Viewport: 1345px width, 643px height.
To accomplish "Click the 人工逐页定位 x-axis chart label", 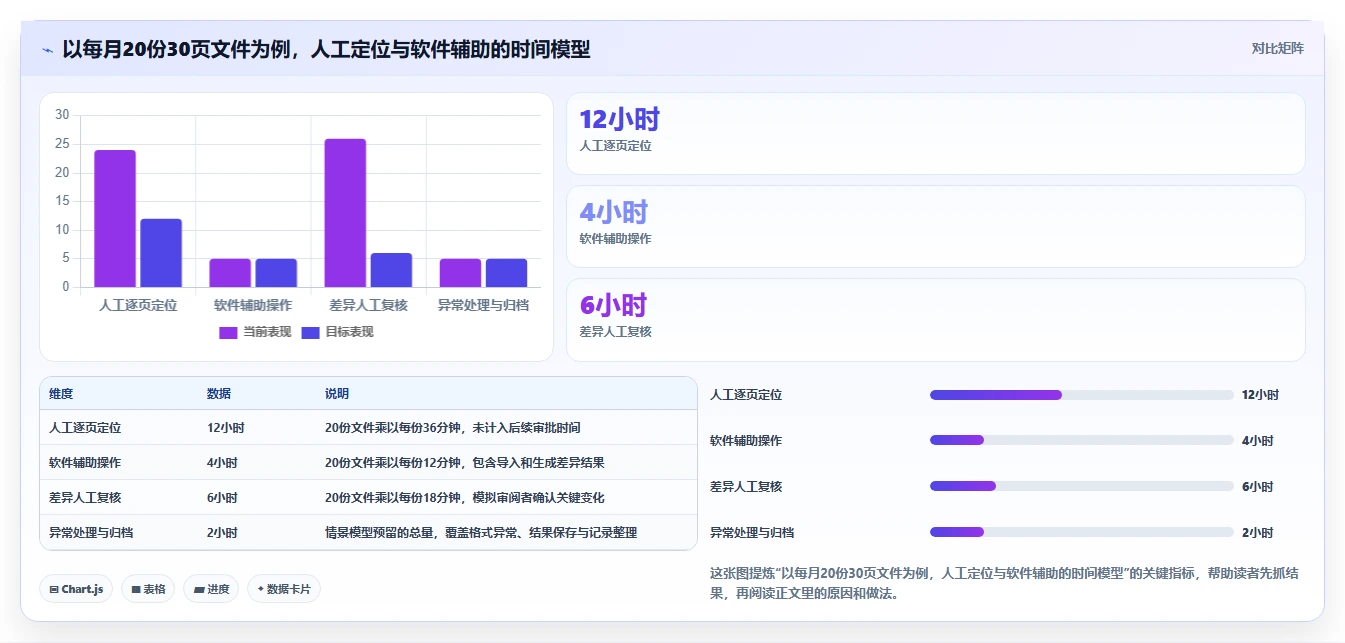I will 138,305.
